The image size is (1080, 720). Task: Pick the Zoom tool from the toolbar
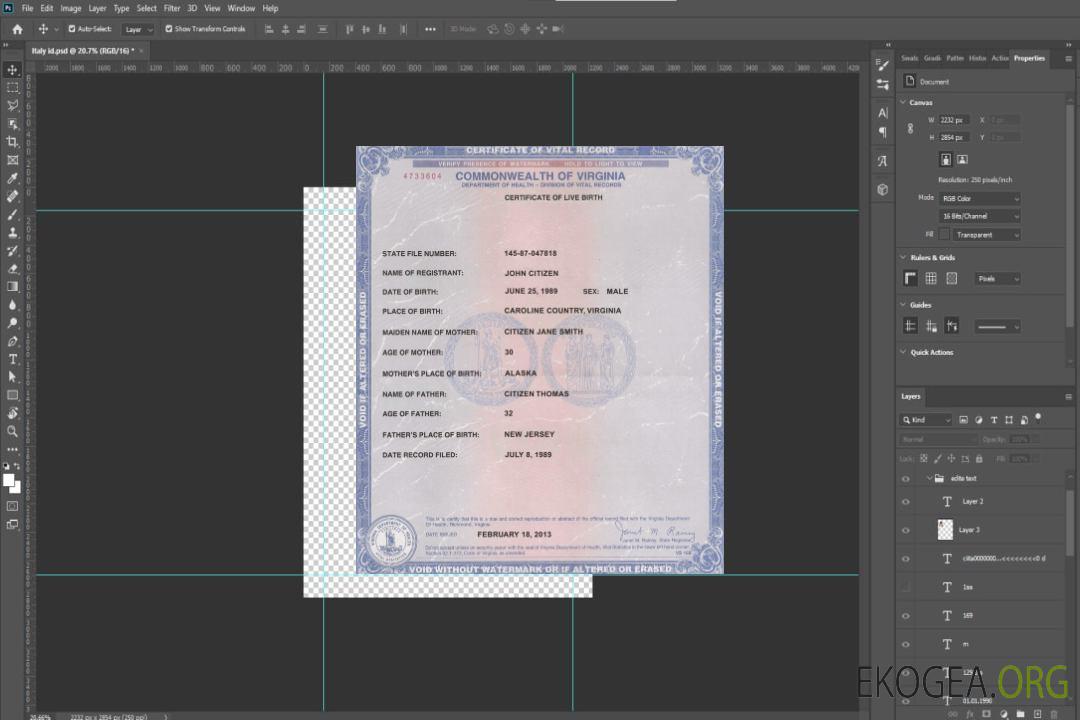[13, 431]
